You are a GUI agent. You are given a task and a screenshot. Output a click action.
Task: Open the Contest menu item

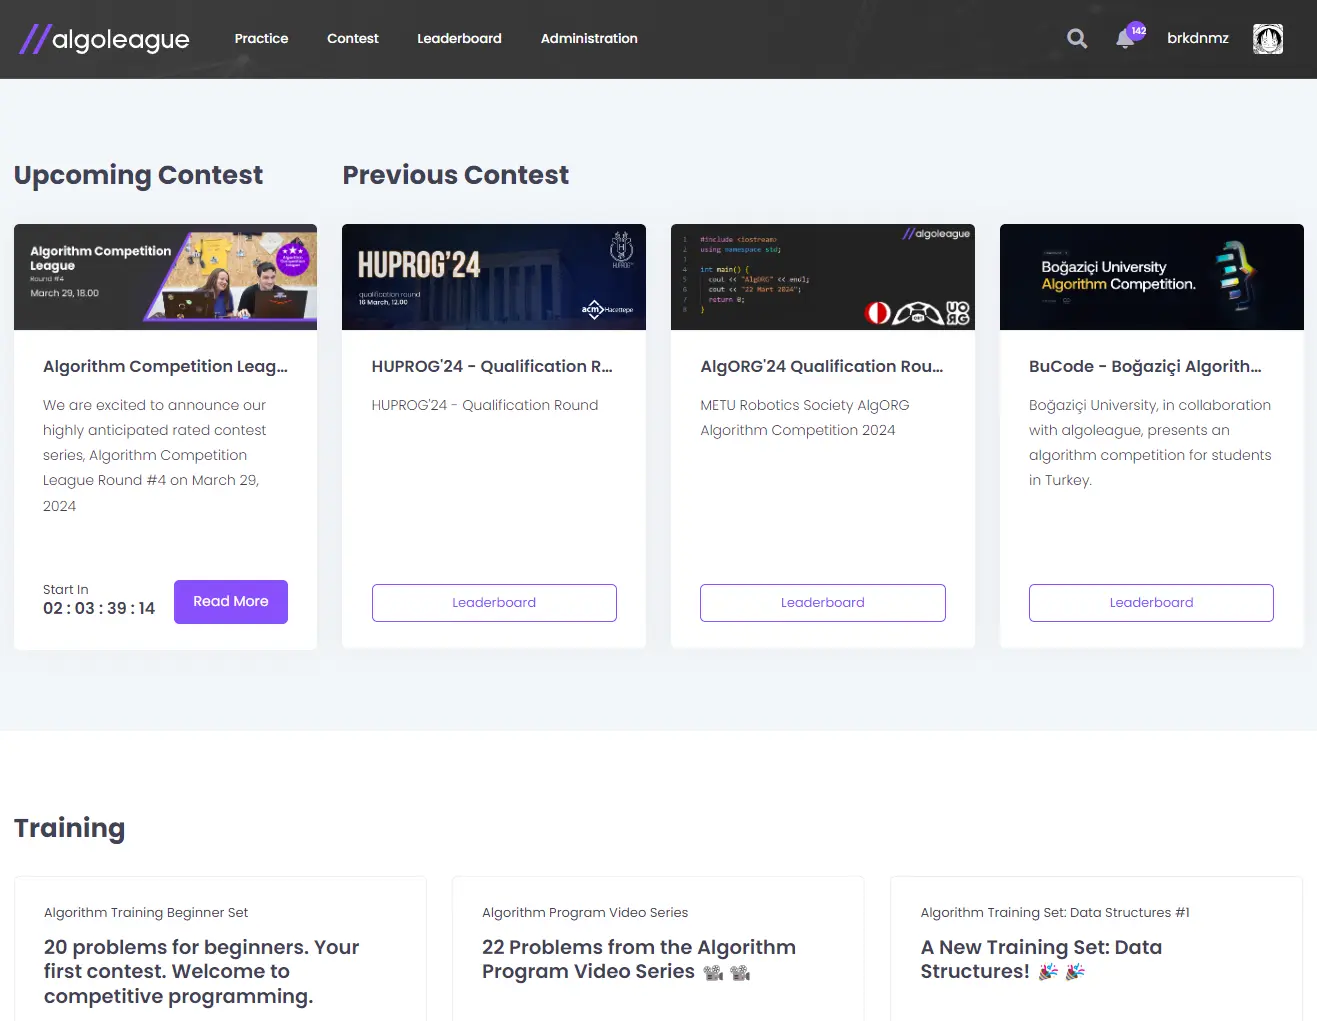pyautogui.click(x=353, y=38)
